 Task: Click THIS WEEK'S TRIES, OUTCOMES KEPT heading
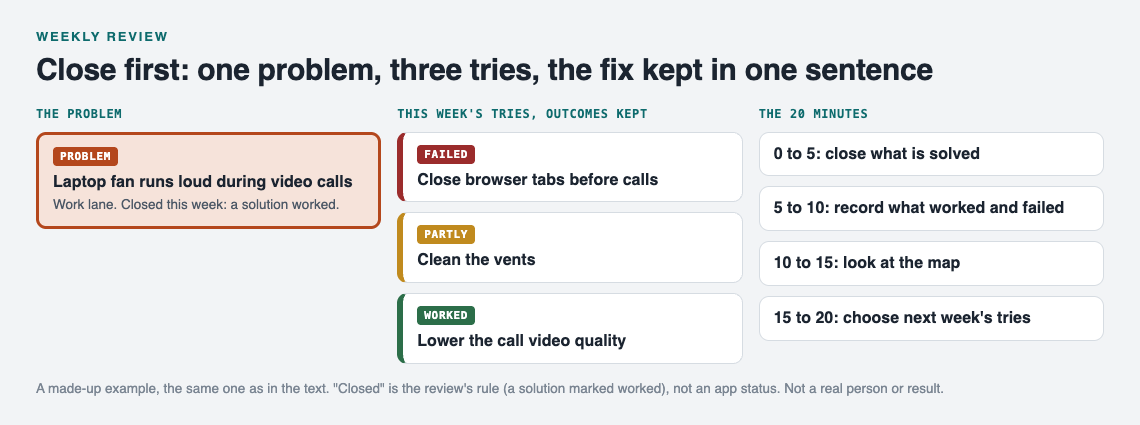[522, 114]
